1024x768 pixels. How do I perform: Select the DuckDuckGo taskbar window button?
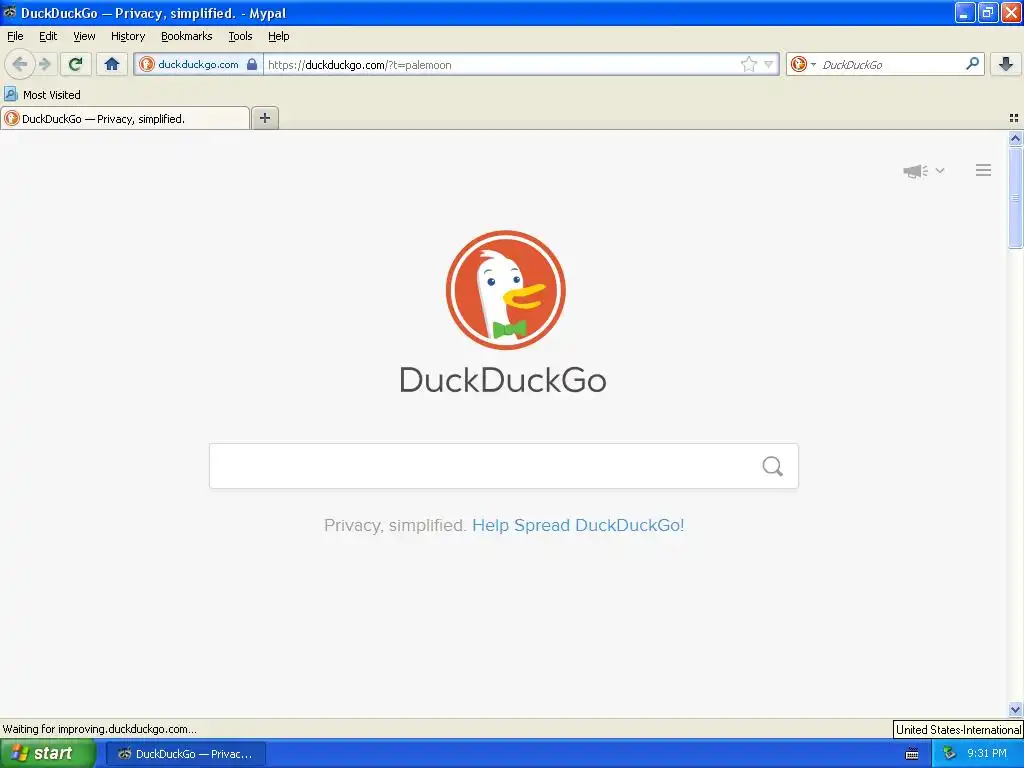tap(185, 754)
